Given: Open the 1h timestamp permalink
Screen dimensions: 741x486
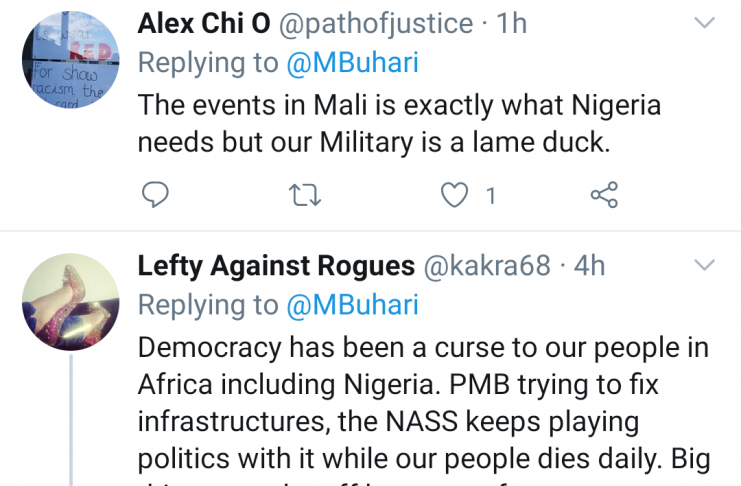Looking at the screenshot, I should pyautogui.click(x=510, y=23).
